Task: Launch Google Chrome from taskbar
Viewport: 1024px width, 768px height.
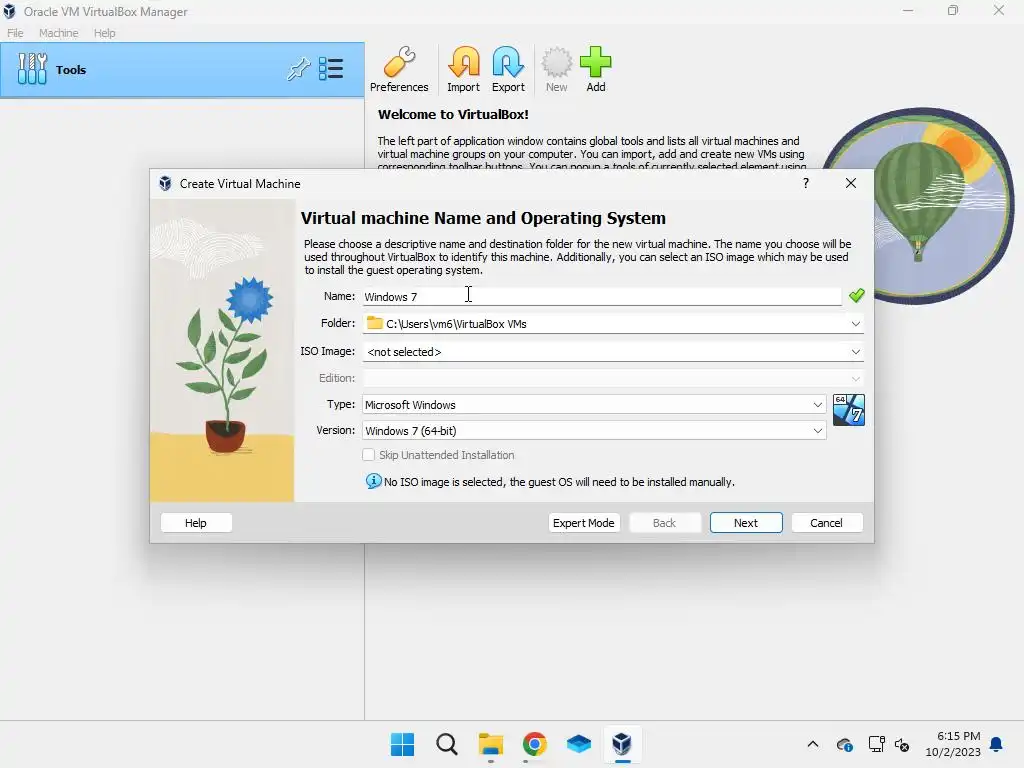Action: pos(534,744)
